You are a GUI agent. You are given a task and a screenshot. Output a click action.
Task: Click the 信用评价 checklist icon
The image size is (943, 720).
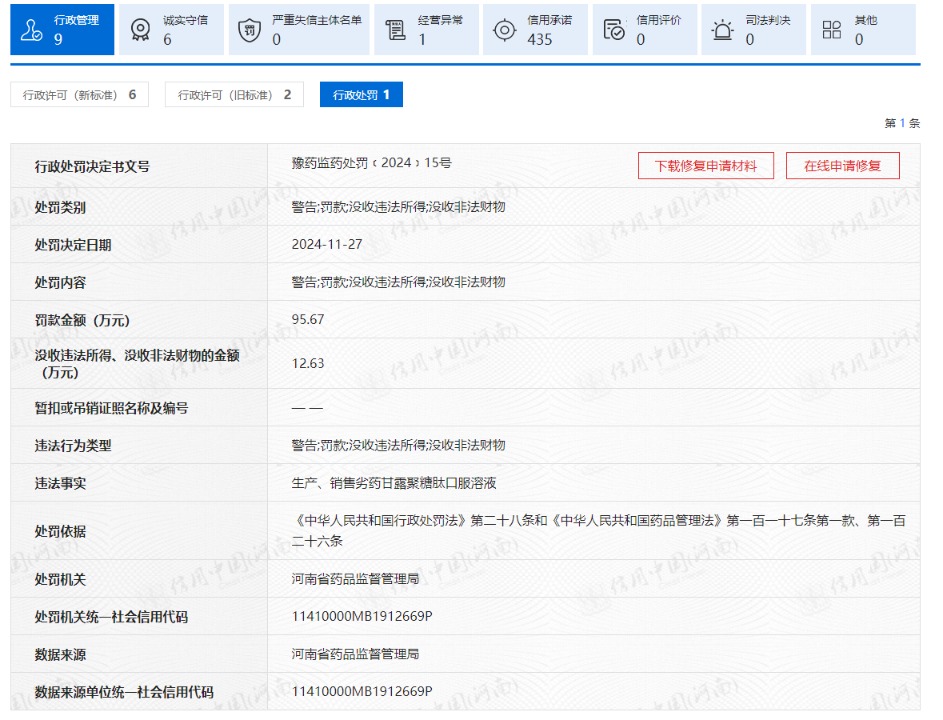(x=613, y=30)
